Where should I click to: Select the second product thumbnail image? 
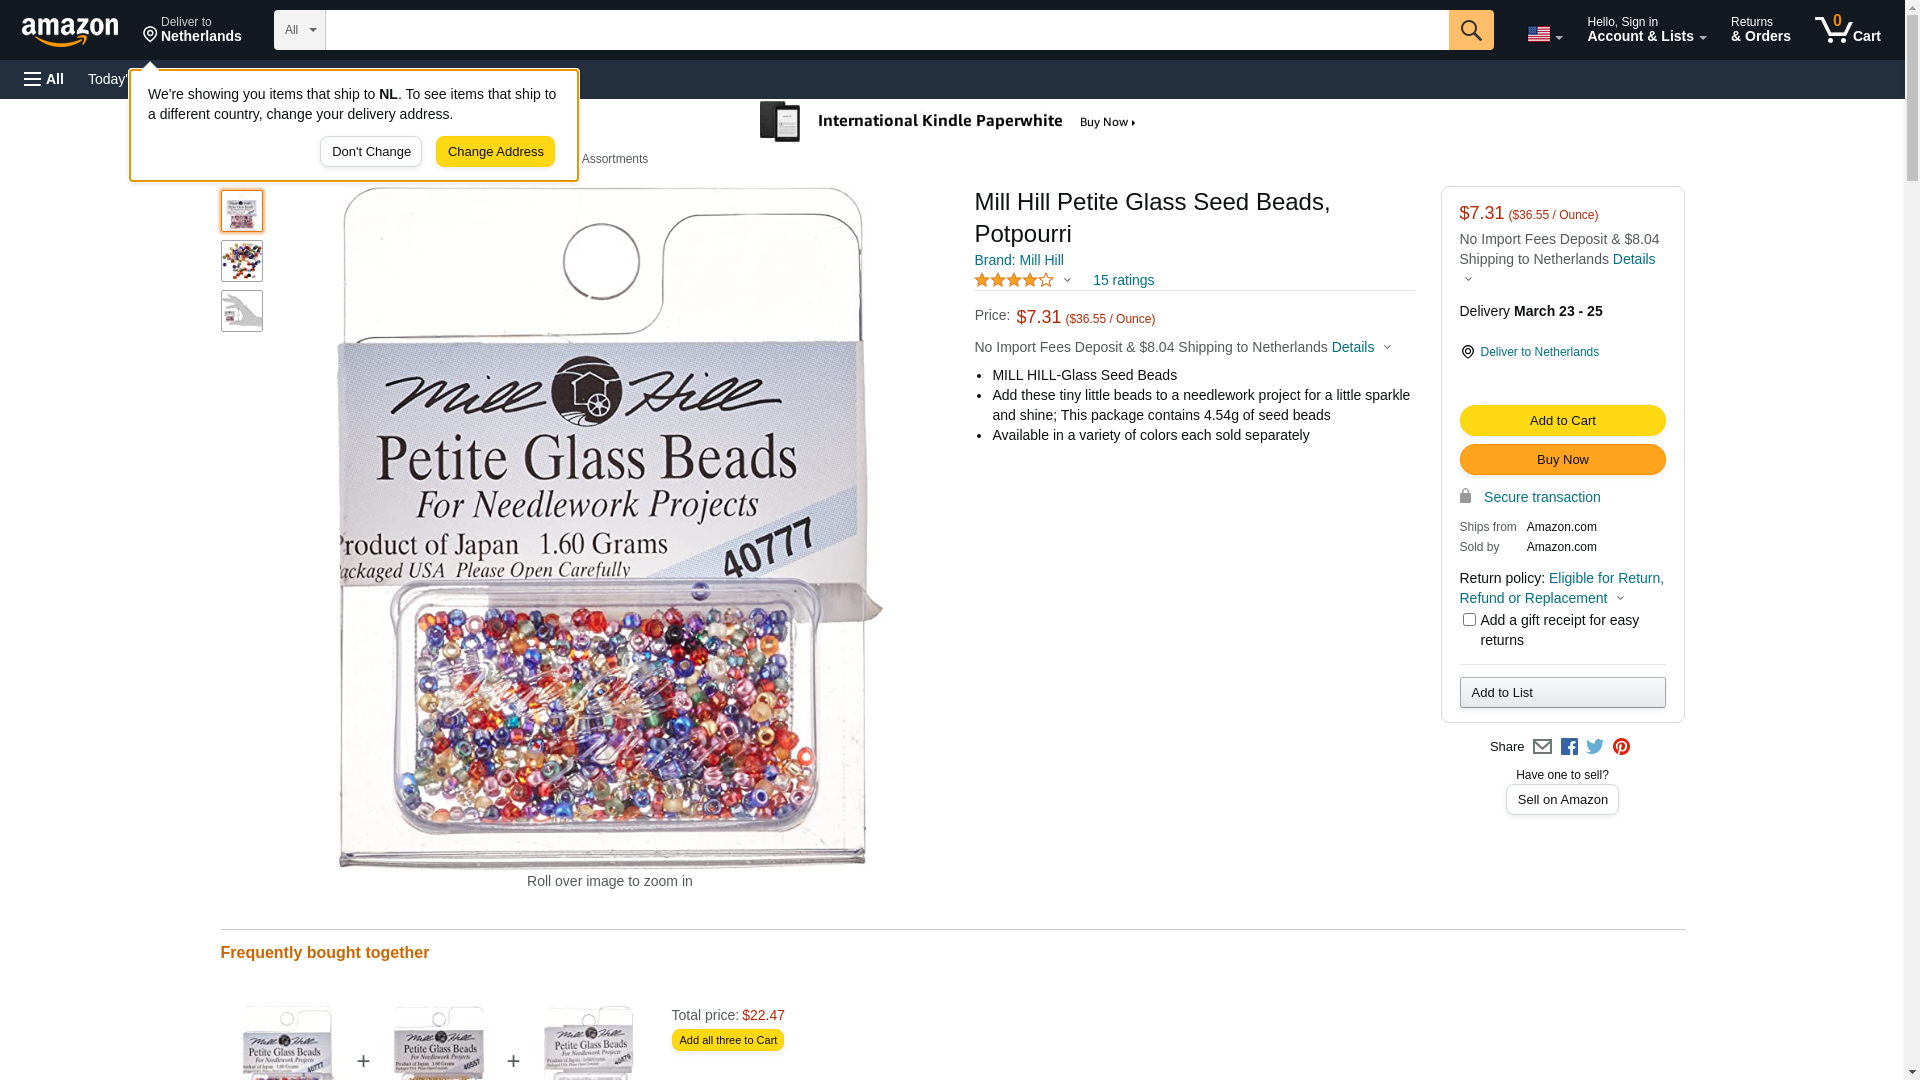[242, 261]
